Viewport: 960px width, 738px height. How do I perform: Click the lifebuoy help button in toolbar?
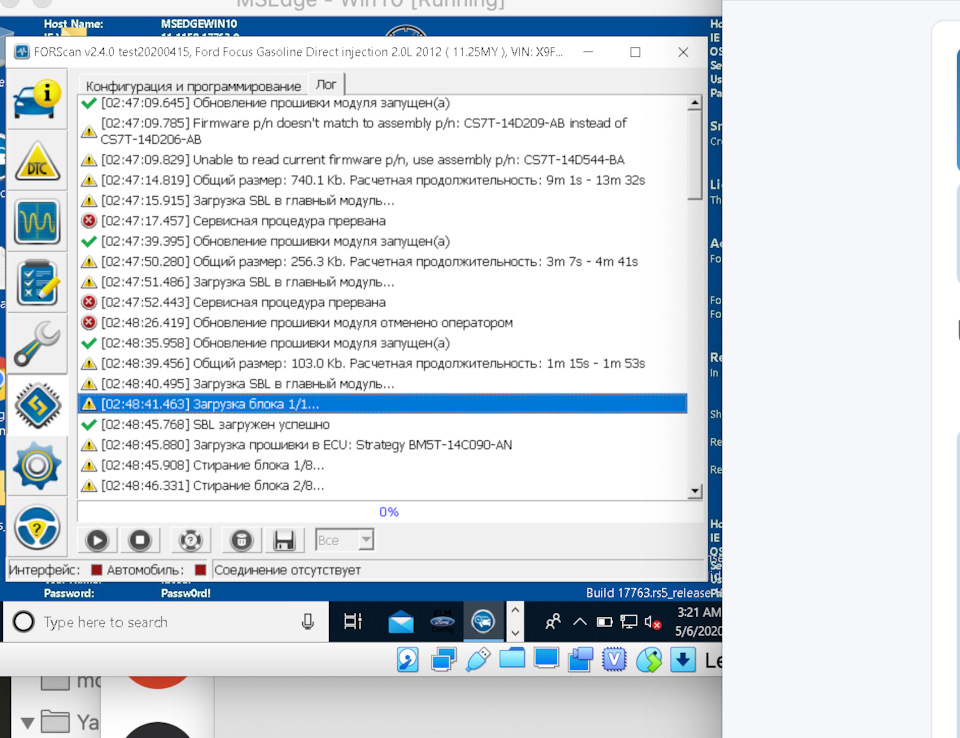190,540
